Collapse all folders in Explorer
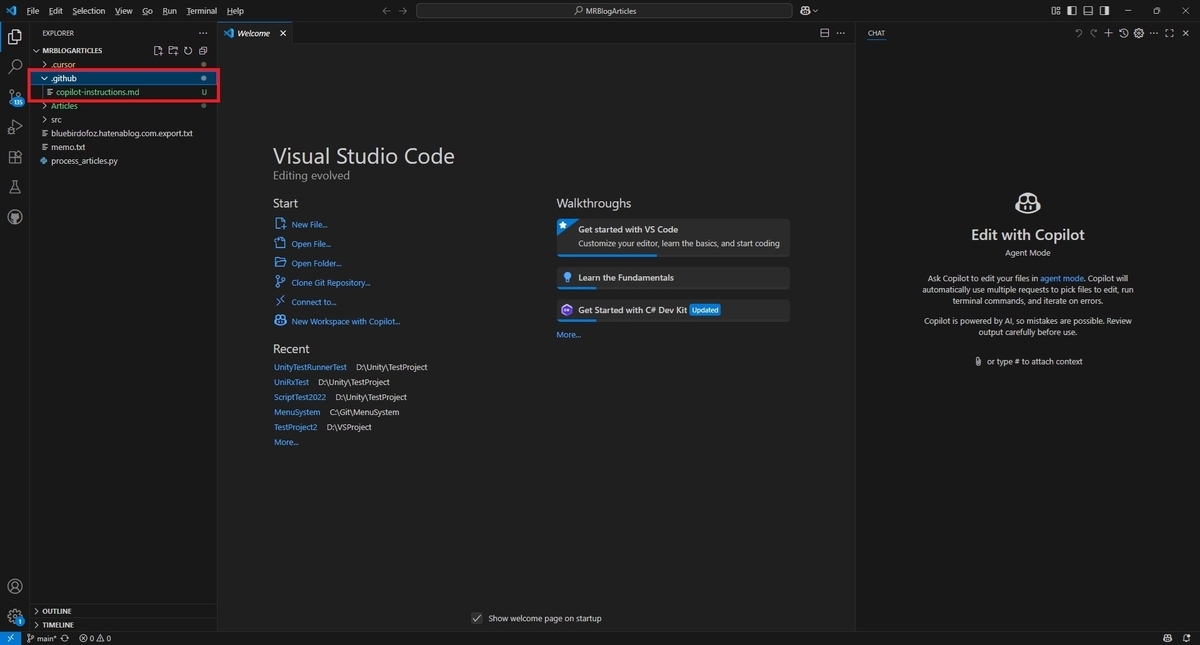1200x645 pixels. point(203,50)
